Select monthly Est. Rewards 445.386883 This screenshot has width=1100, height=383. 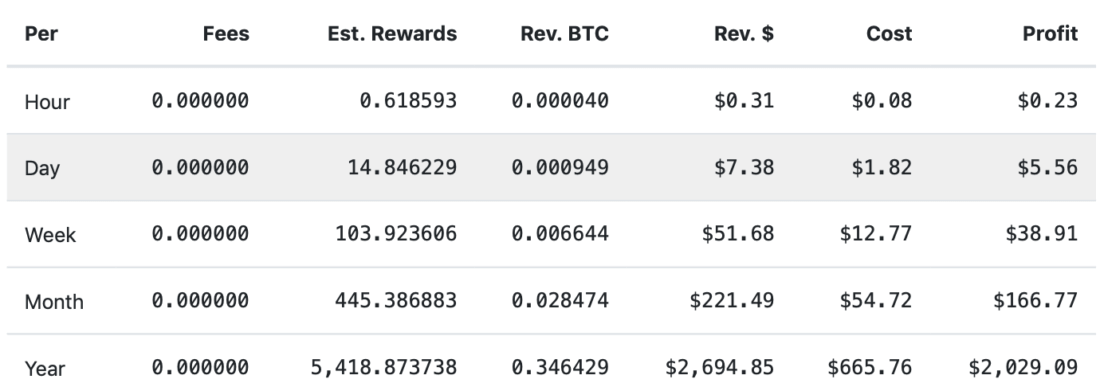(396, 301)
